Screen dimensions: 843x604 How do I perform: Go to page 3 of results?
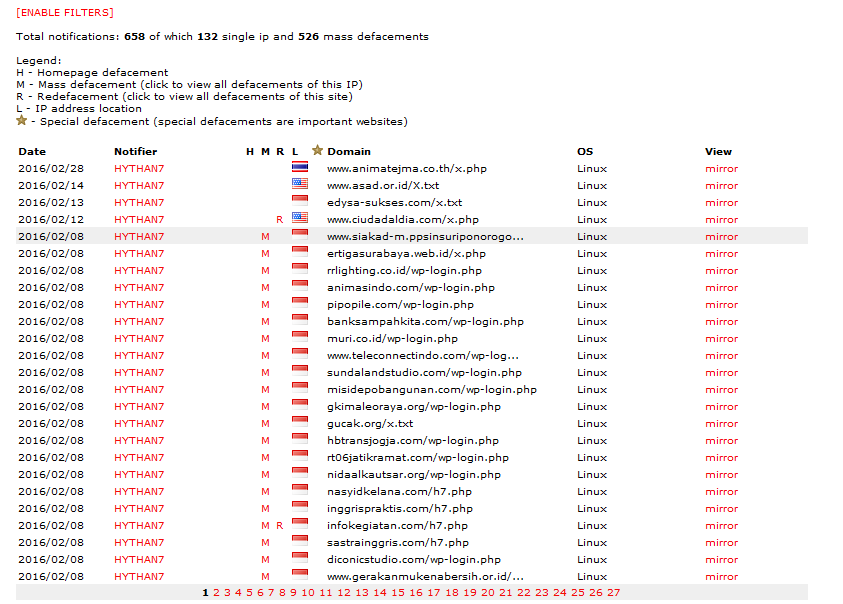(227, 592)
